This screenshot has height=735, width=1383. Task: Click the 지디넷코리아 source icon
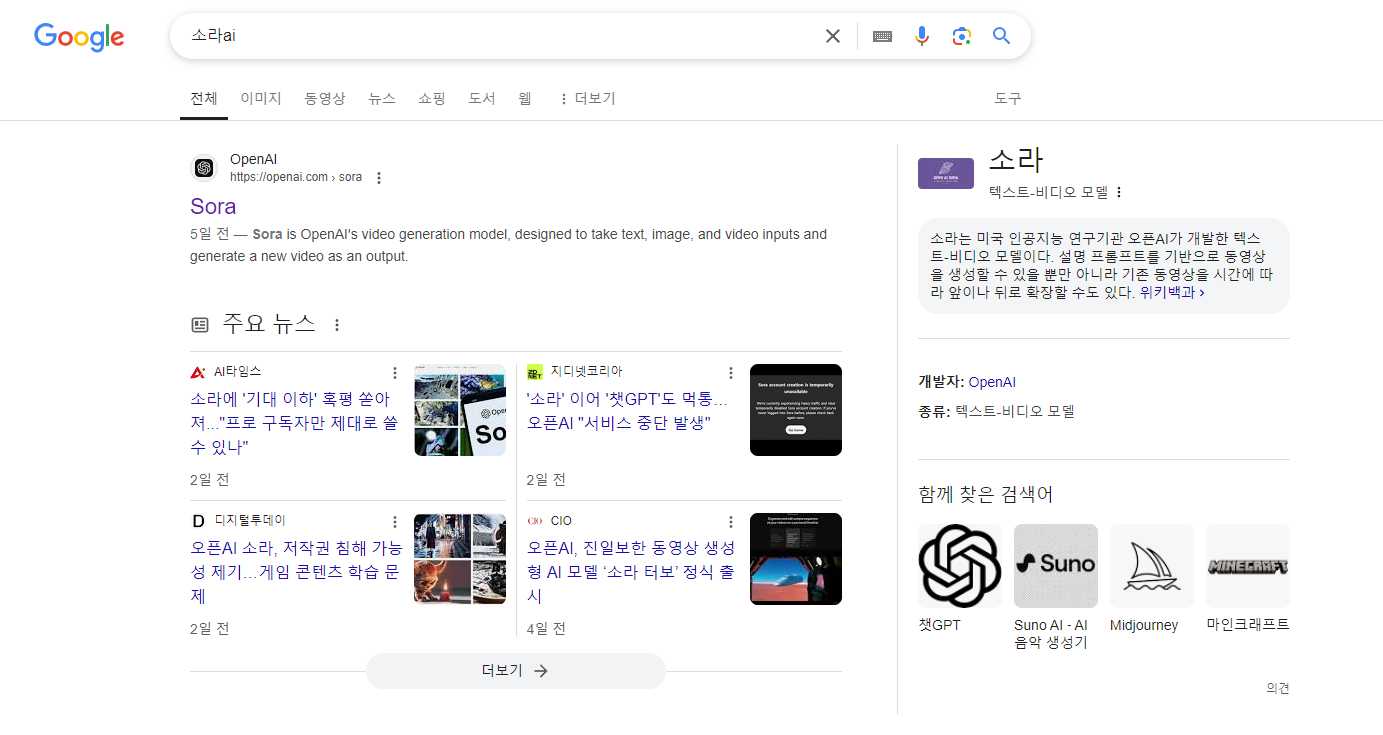535,372
